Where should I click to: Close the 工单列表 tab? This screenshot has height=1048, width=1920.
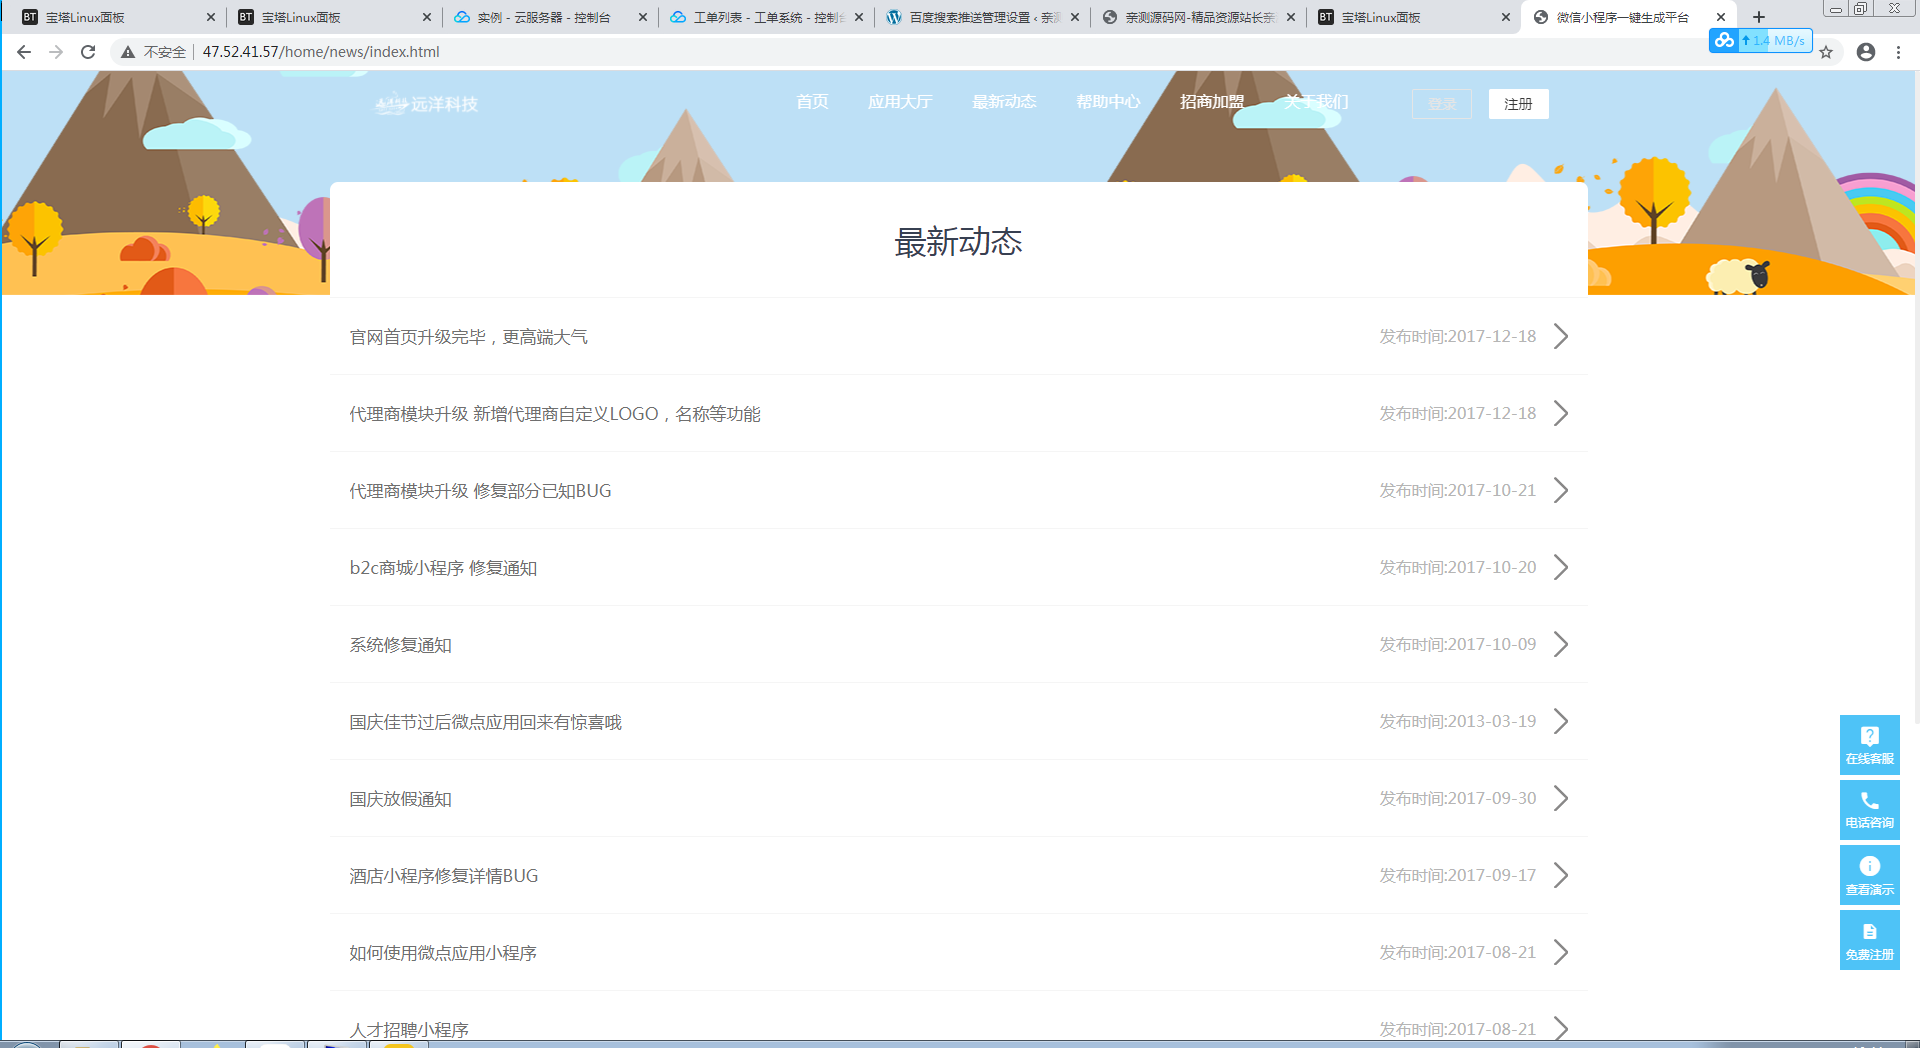[x=859, y=17]
